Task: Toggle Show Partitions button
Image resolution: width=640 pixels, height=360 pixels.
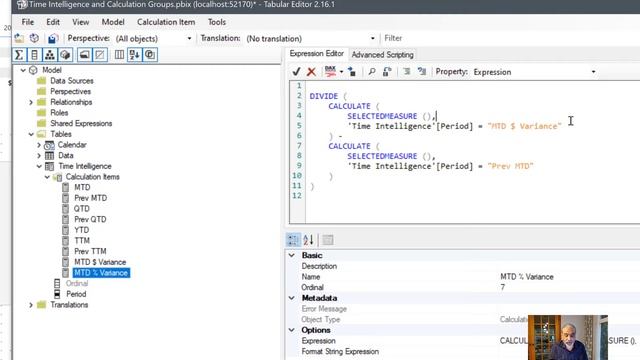Action: 65,55
